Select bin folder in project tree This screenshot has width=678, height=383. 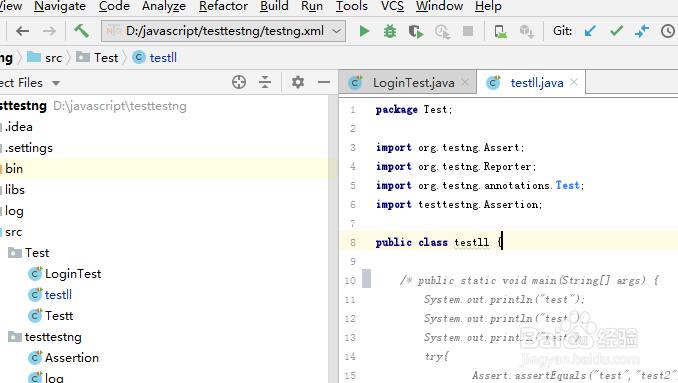[14, 169]
